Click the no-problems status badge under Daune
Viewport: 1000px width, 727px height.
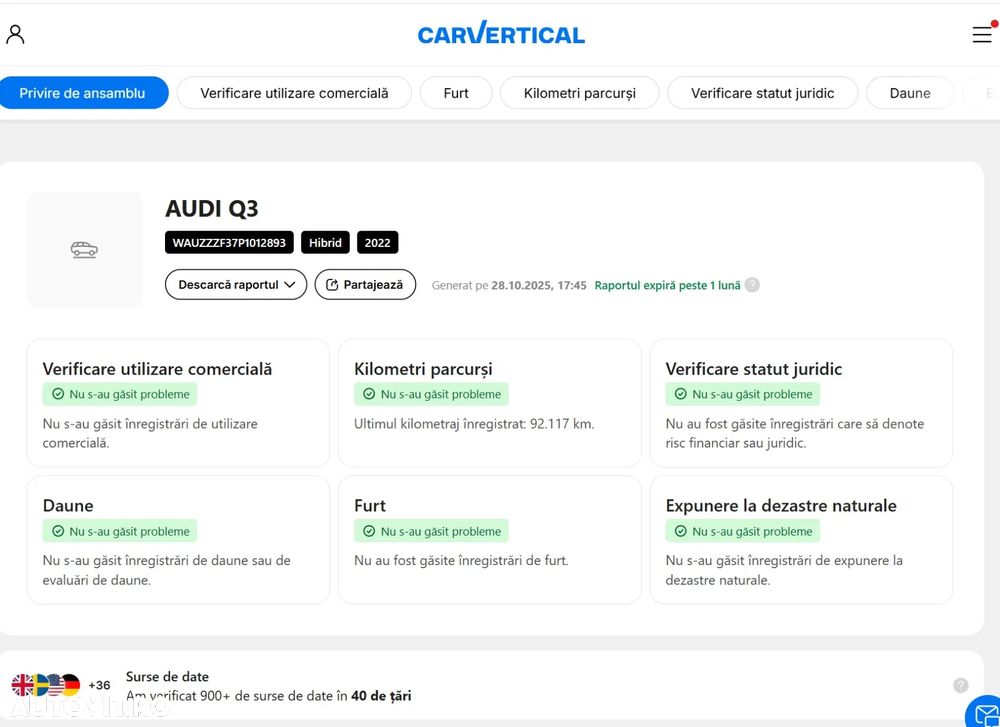tap(120, 531)
